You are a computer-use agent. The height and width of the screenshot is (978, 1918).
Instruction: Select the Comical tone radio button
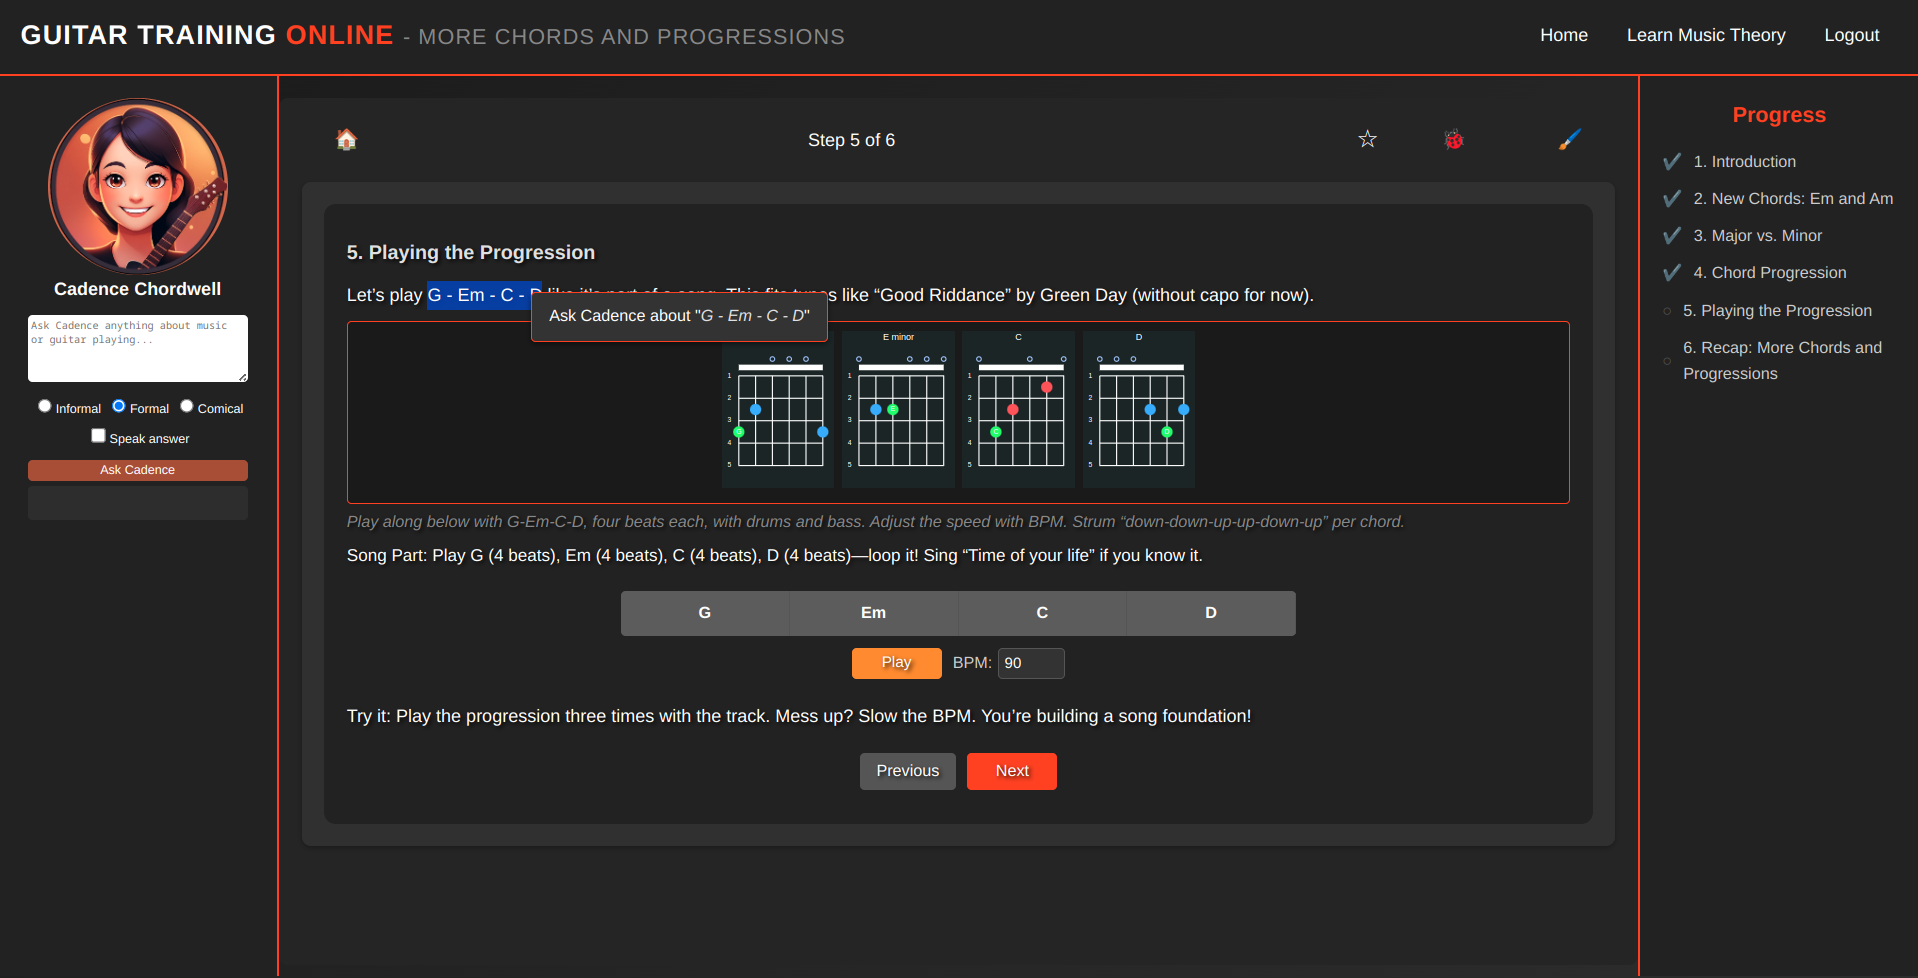[187, 406]
